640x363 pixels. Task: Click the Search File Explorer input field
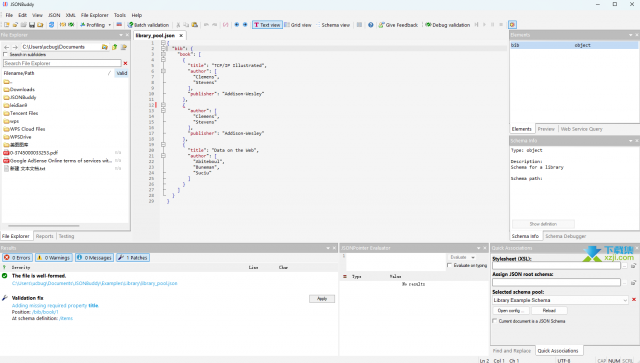(62, 63)
